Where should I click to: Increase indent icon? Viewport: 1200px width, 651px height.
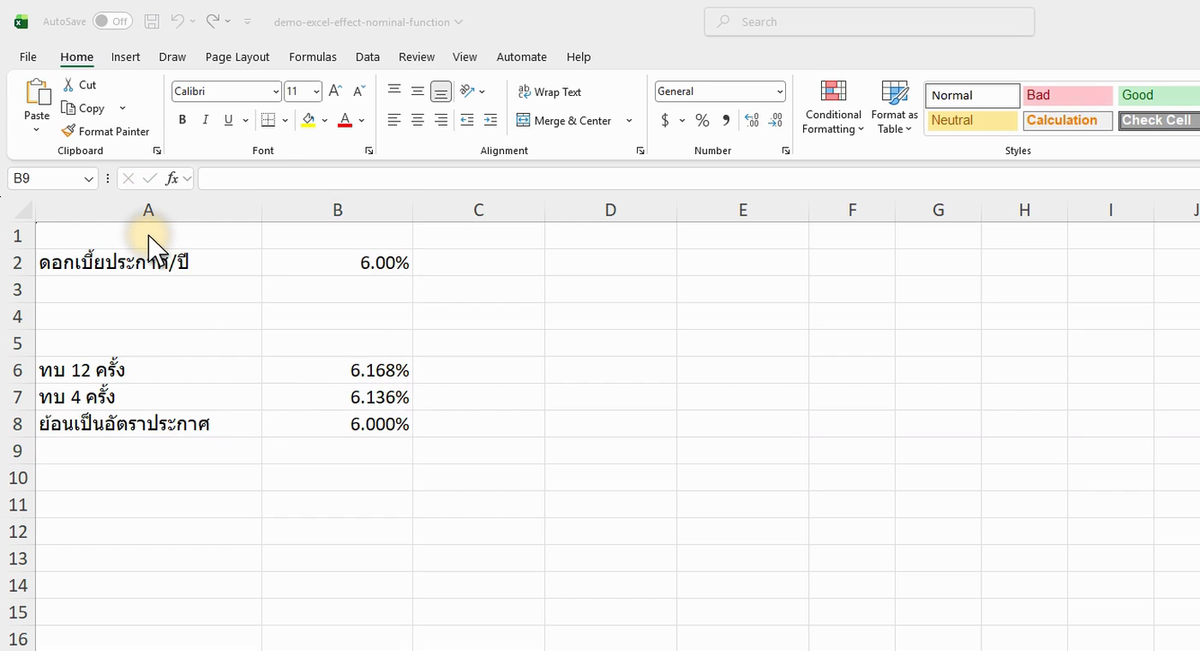point(490,120)
